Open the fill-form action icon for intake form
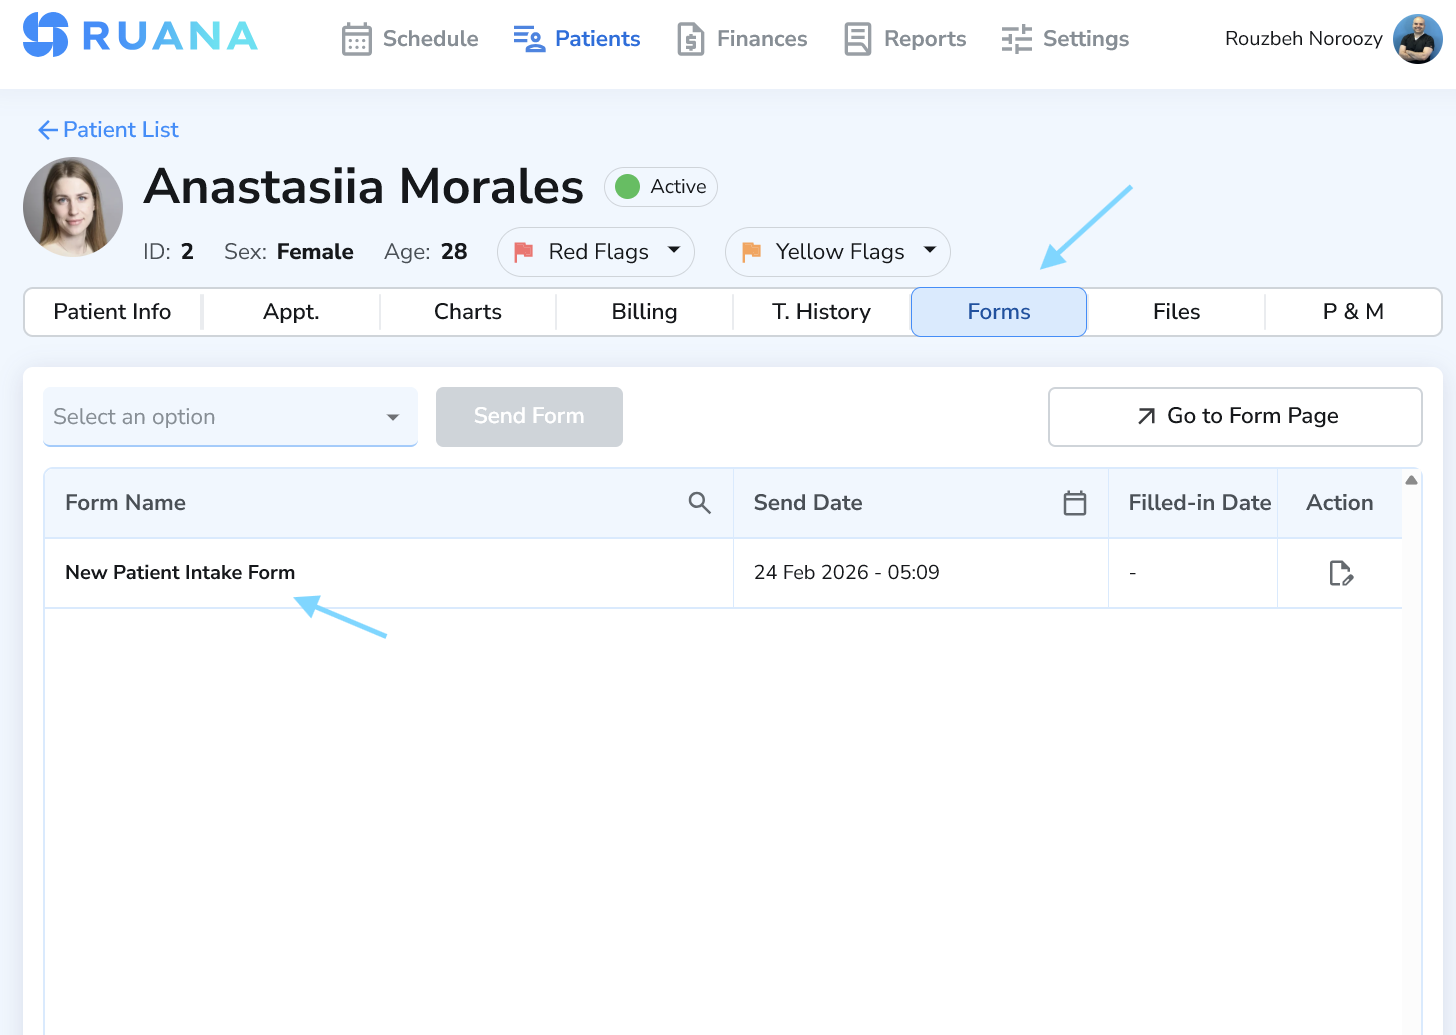This screenshot has width=1456, height=1035. (1341, 573)
